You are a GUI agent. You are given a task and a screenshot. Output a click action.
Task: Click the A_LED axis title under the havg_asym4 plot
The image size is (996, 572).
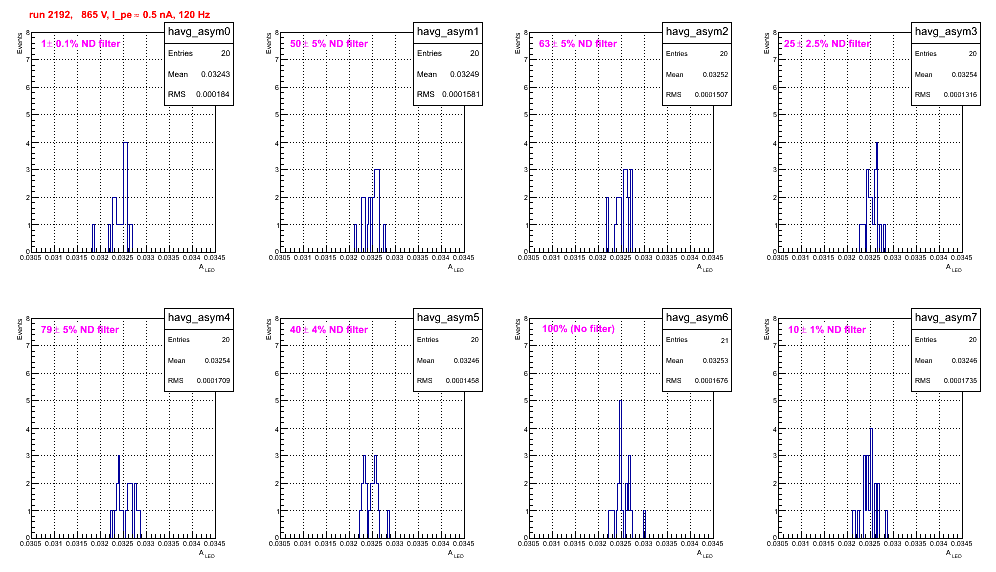206,554
